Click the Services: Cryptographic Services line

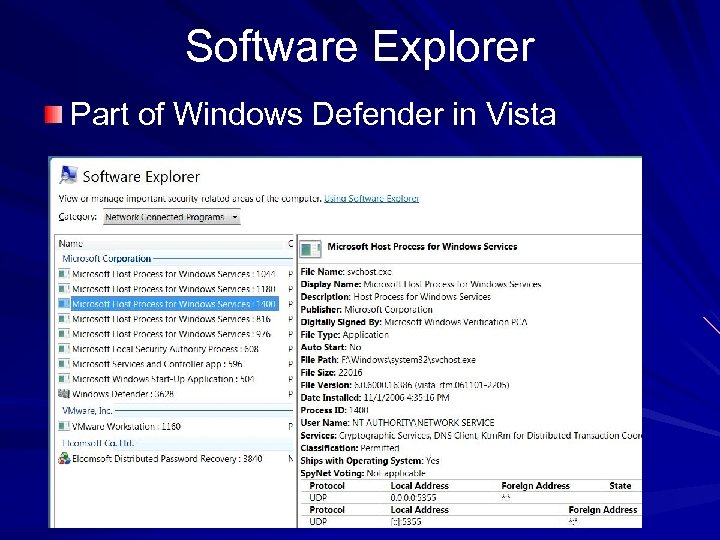tap(471, 435)
